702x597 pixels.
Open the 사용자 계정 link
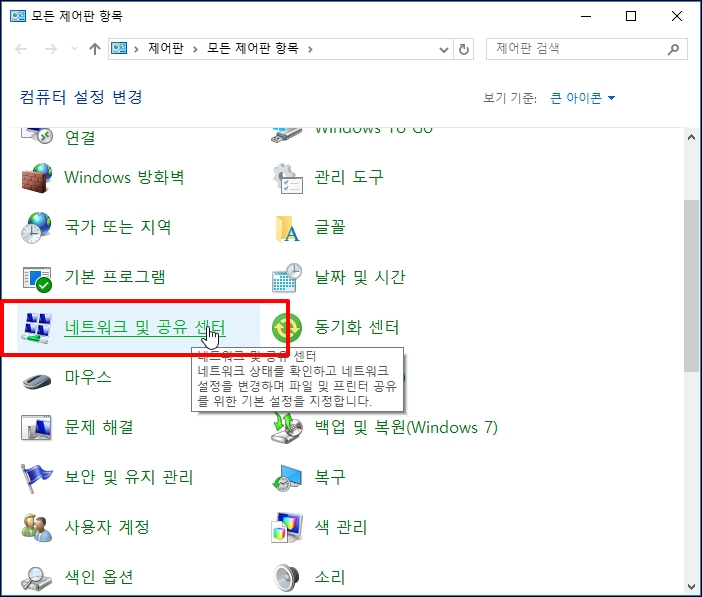pos(107,527)
